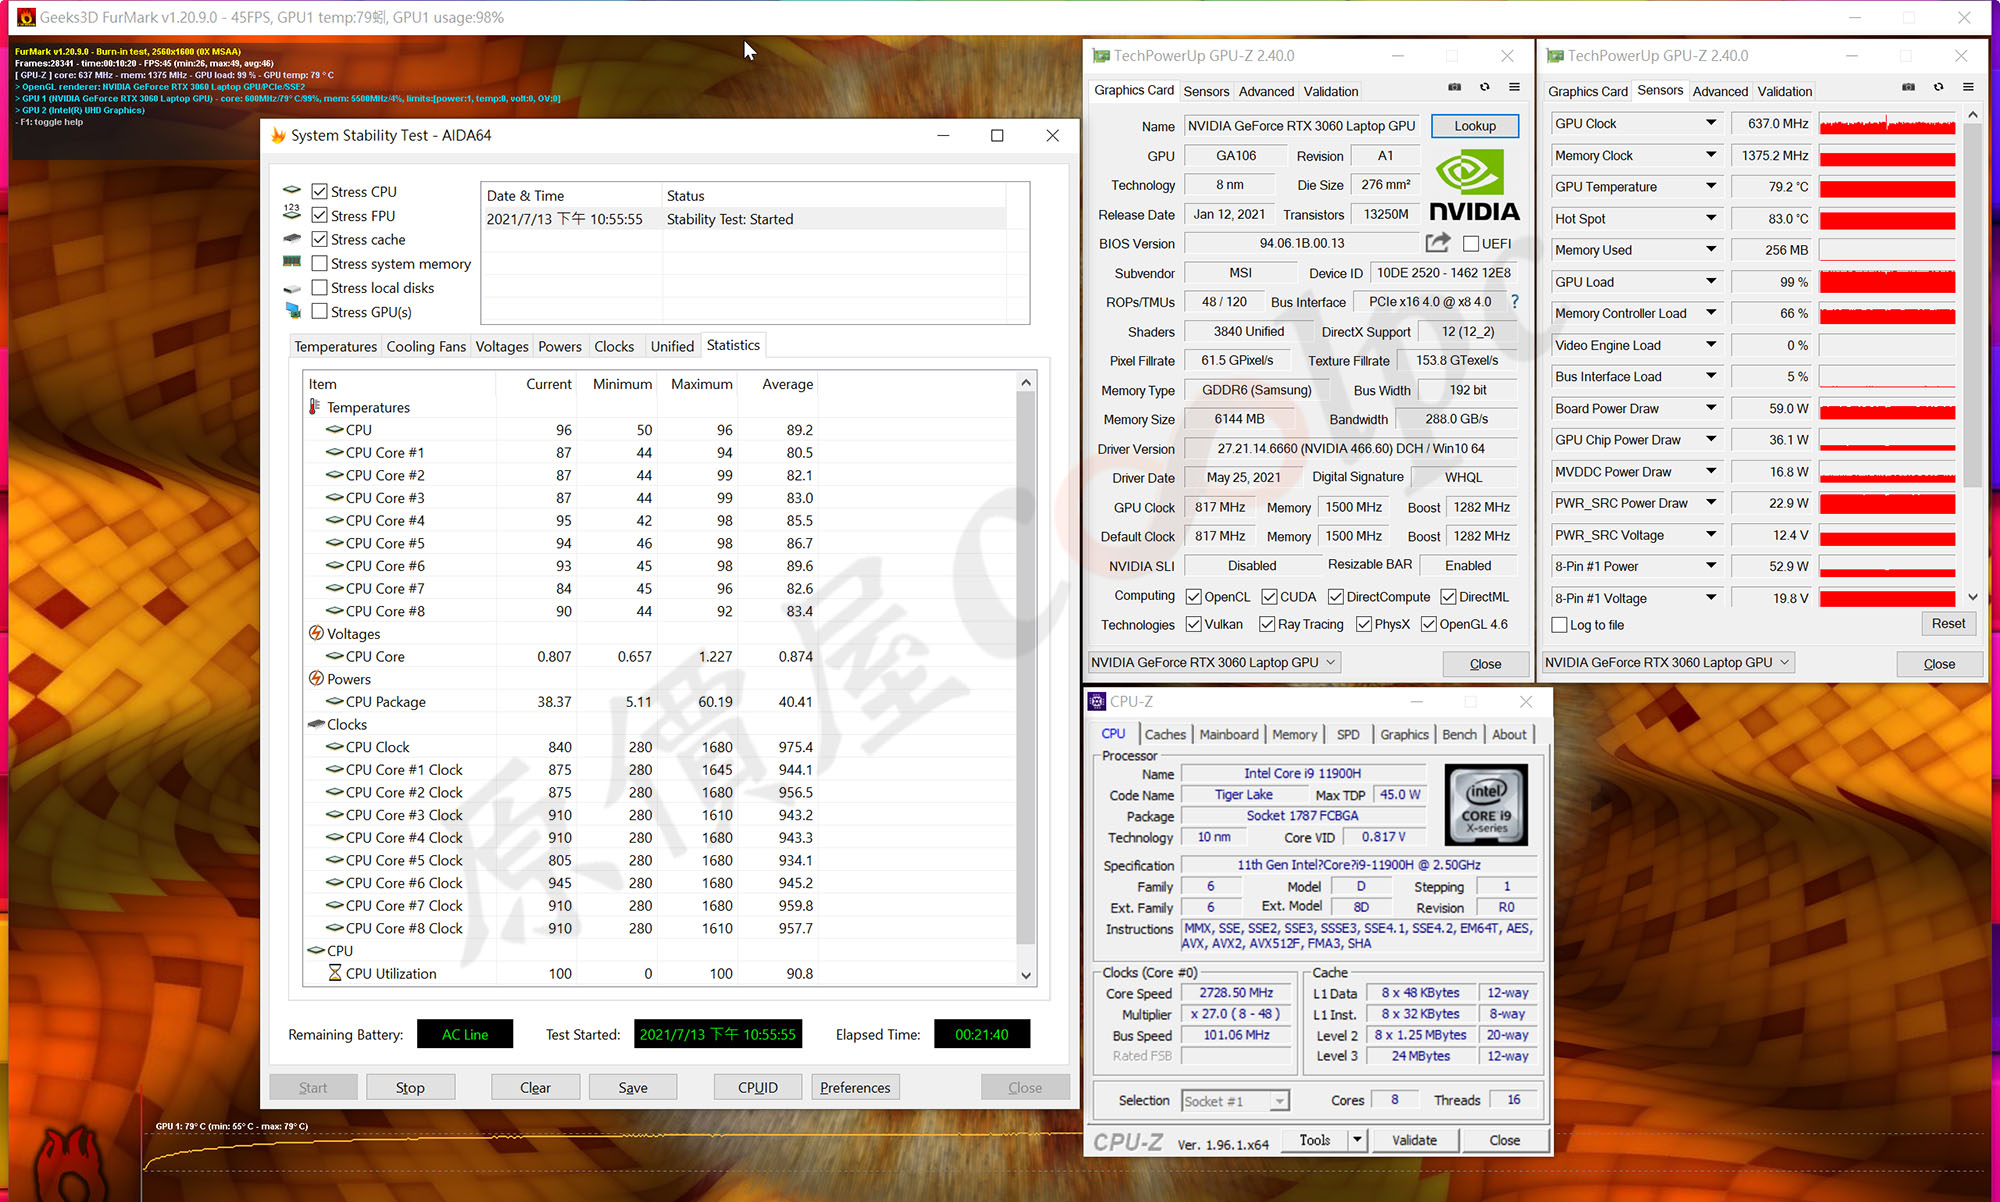Switch to the Temperatures tab in AIDA64

pos(335,346)
